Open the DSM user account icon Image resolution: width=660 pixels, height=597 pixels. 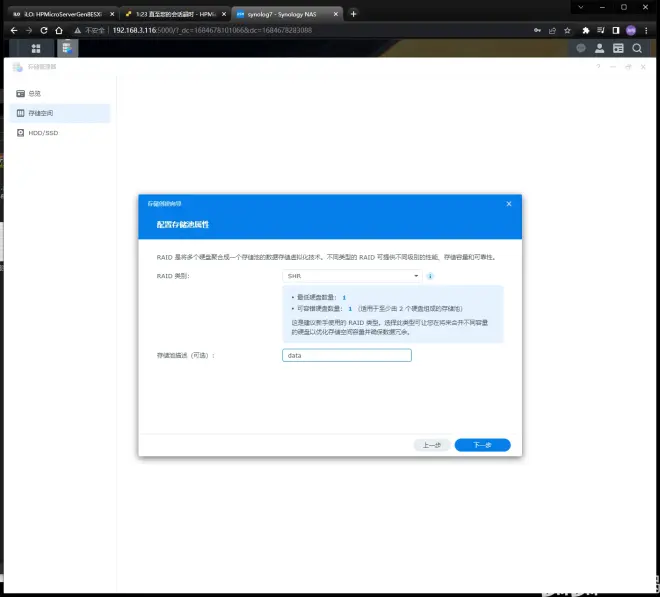point(599,48)
